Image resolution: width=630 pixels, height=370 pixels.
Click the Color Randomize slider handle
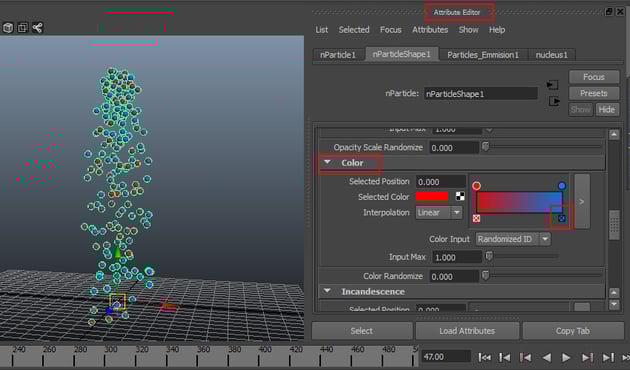(486, 275)
